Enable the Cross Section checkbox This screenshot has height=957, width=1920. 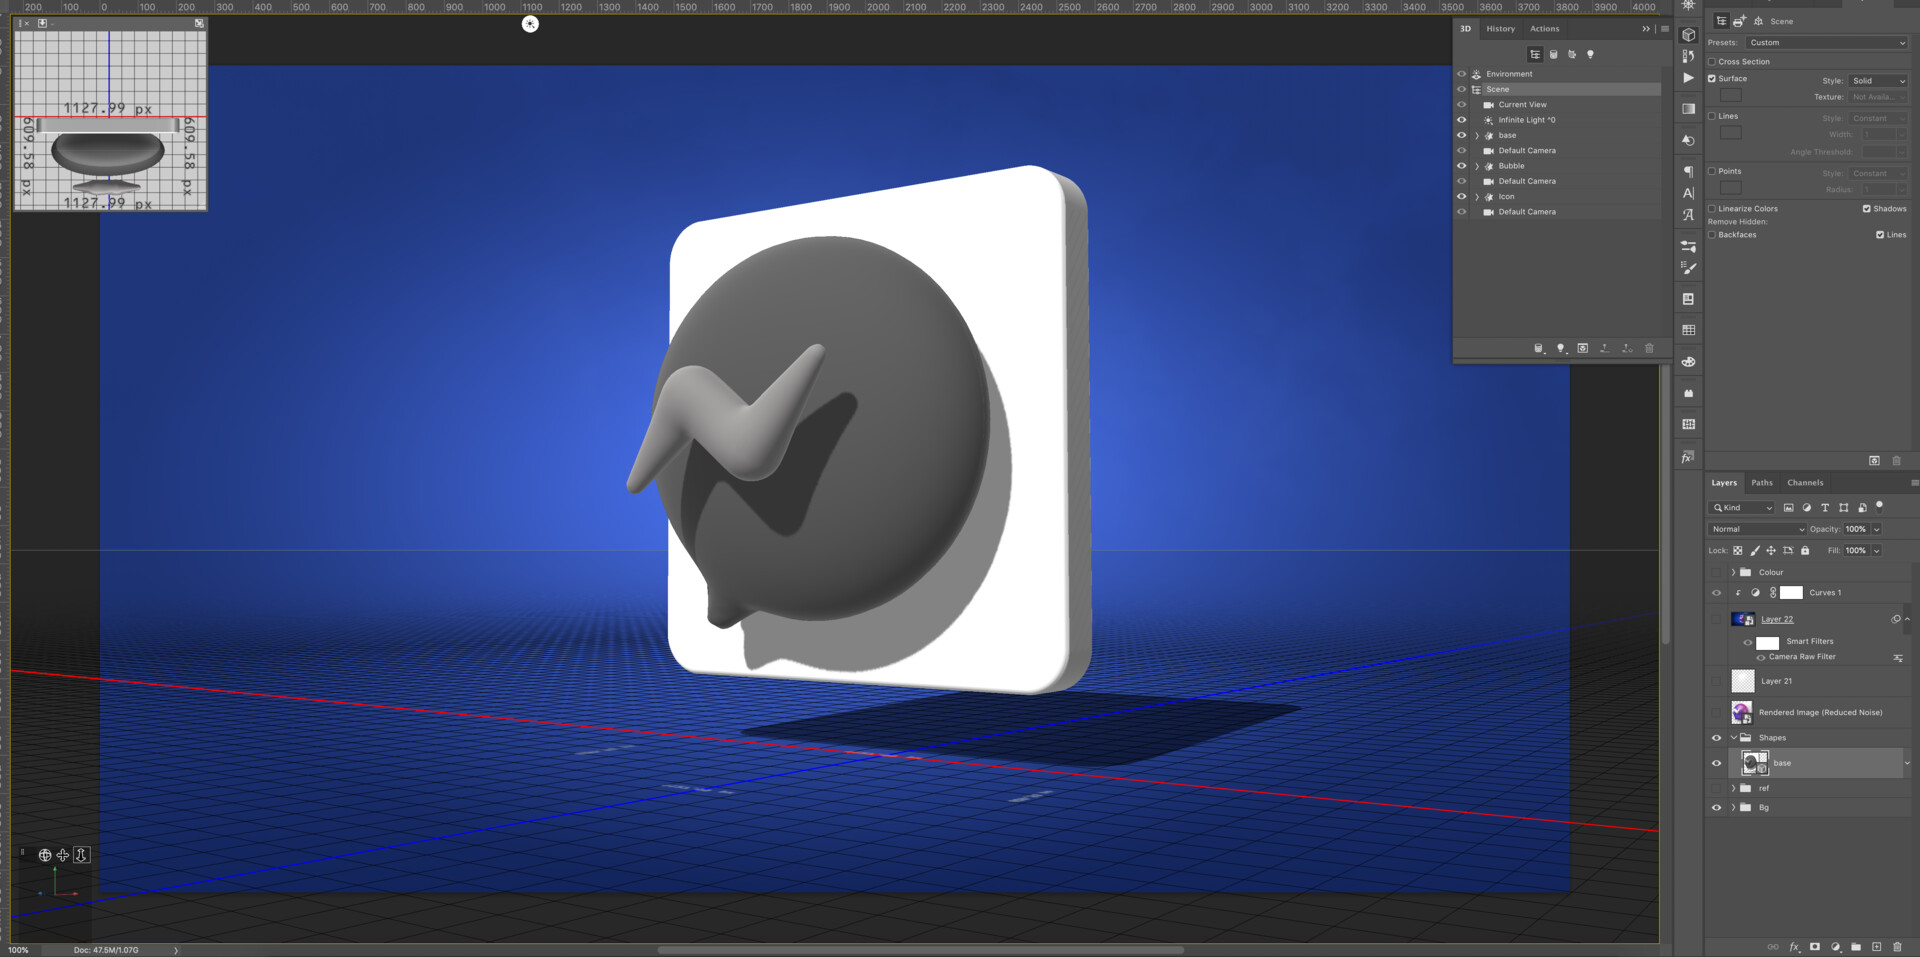(x=1712, y=62)
